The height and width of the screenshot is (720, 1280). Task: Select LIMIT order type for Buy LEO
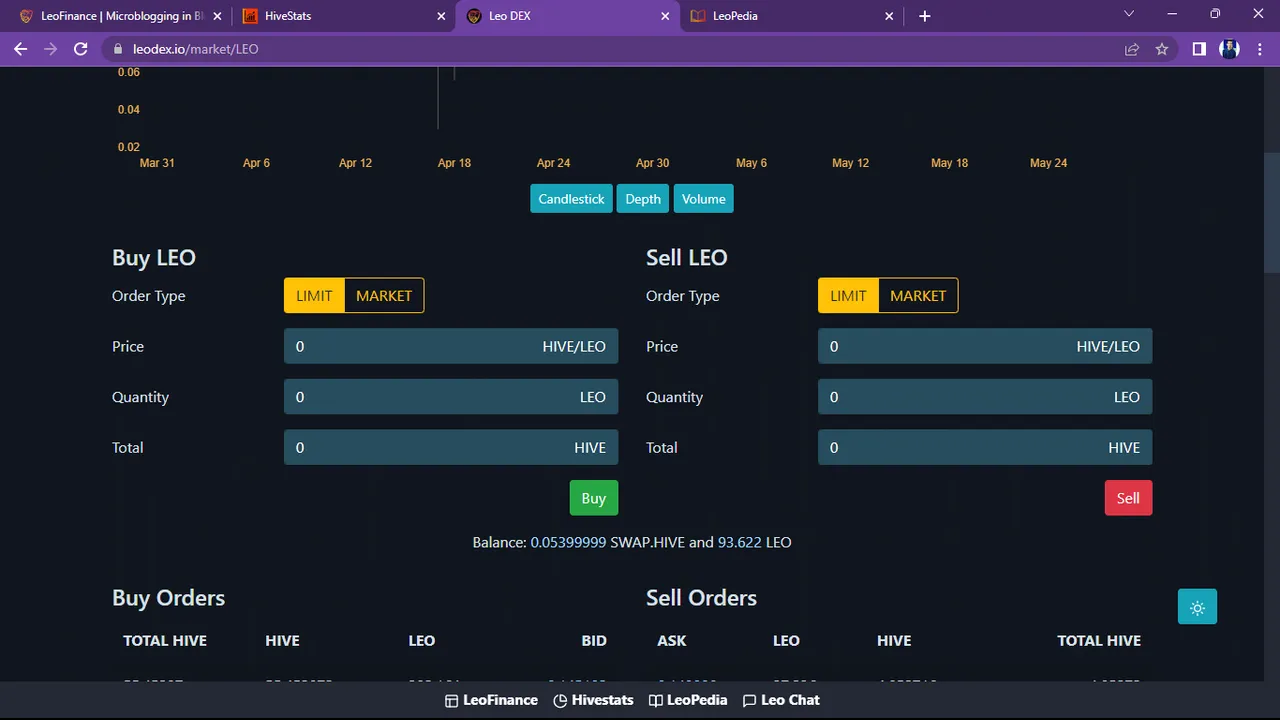click(x=314, y=296)
